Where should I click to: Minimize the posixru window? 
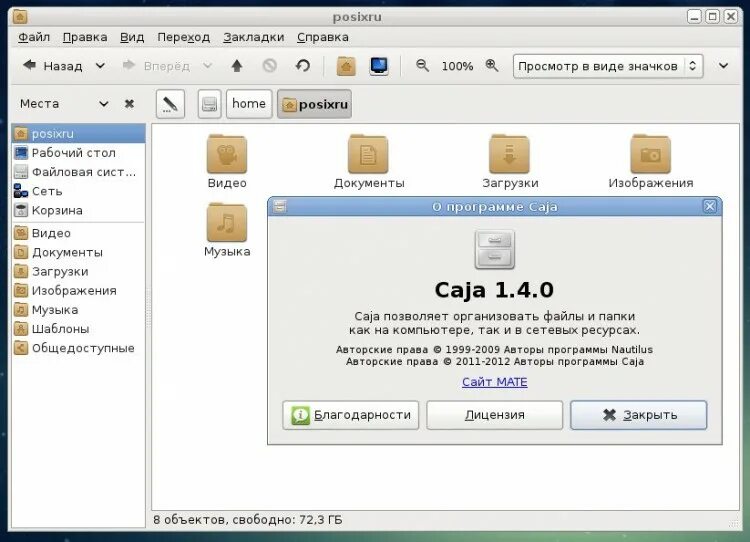(695, 17)
